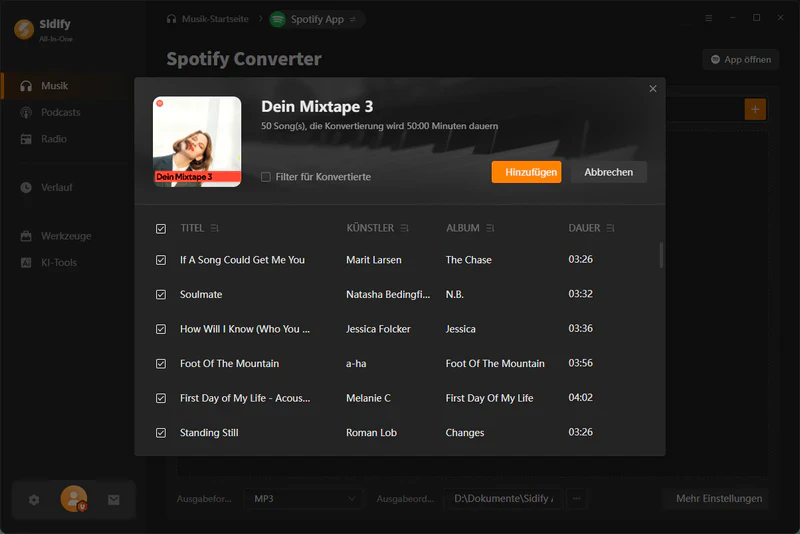Uncheck Foot Of The Mountain song checkbox
800x534 pixels.
pos(161,364)
